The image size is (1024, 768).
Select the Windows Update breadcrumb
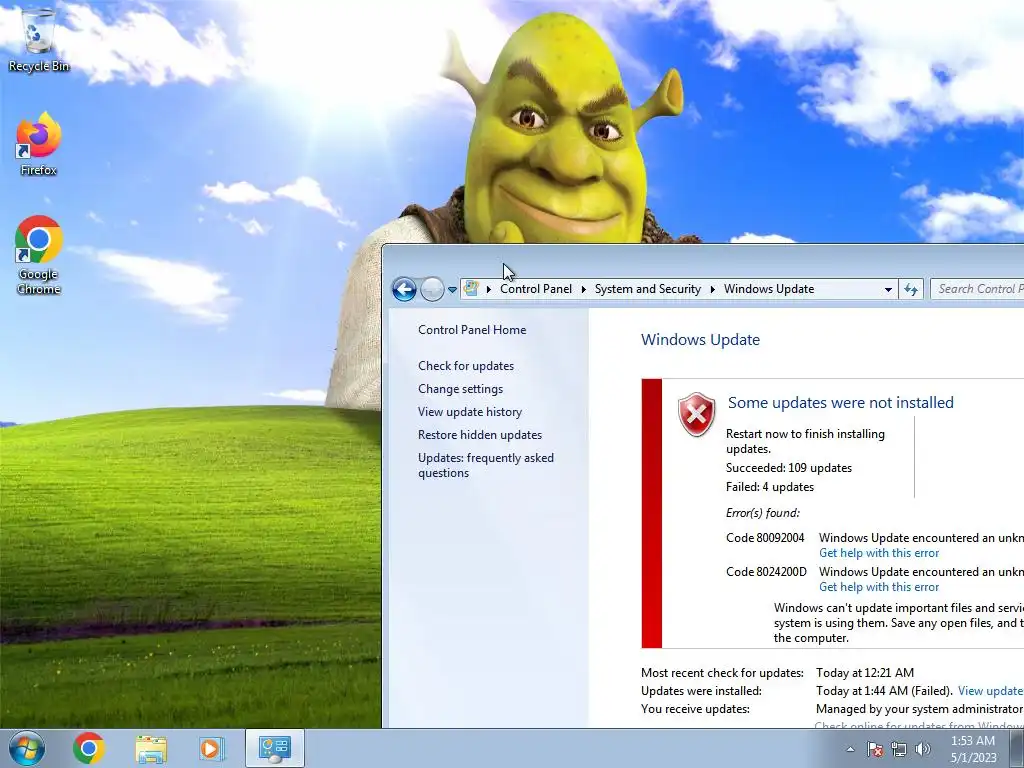769,289
